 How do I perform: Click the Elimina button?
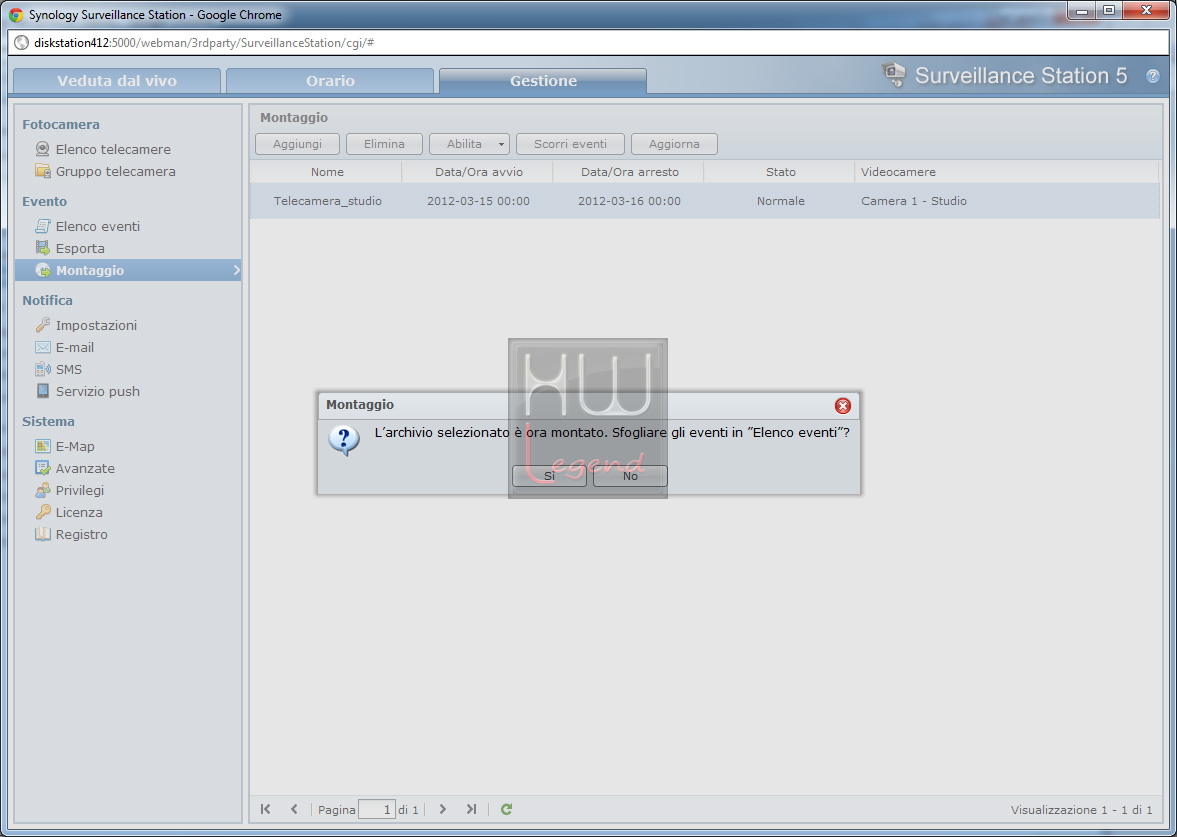click(384, 143)
